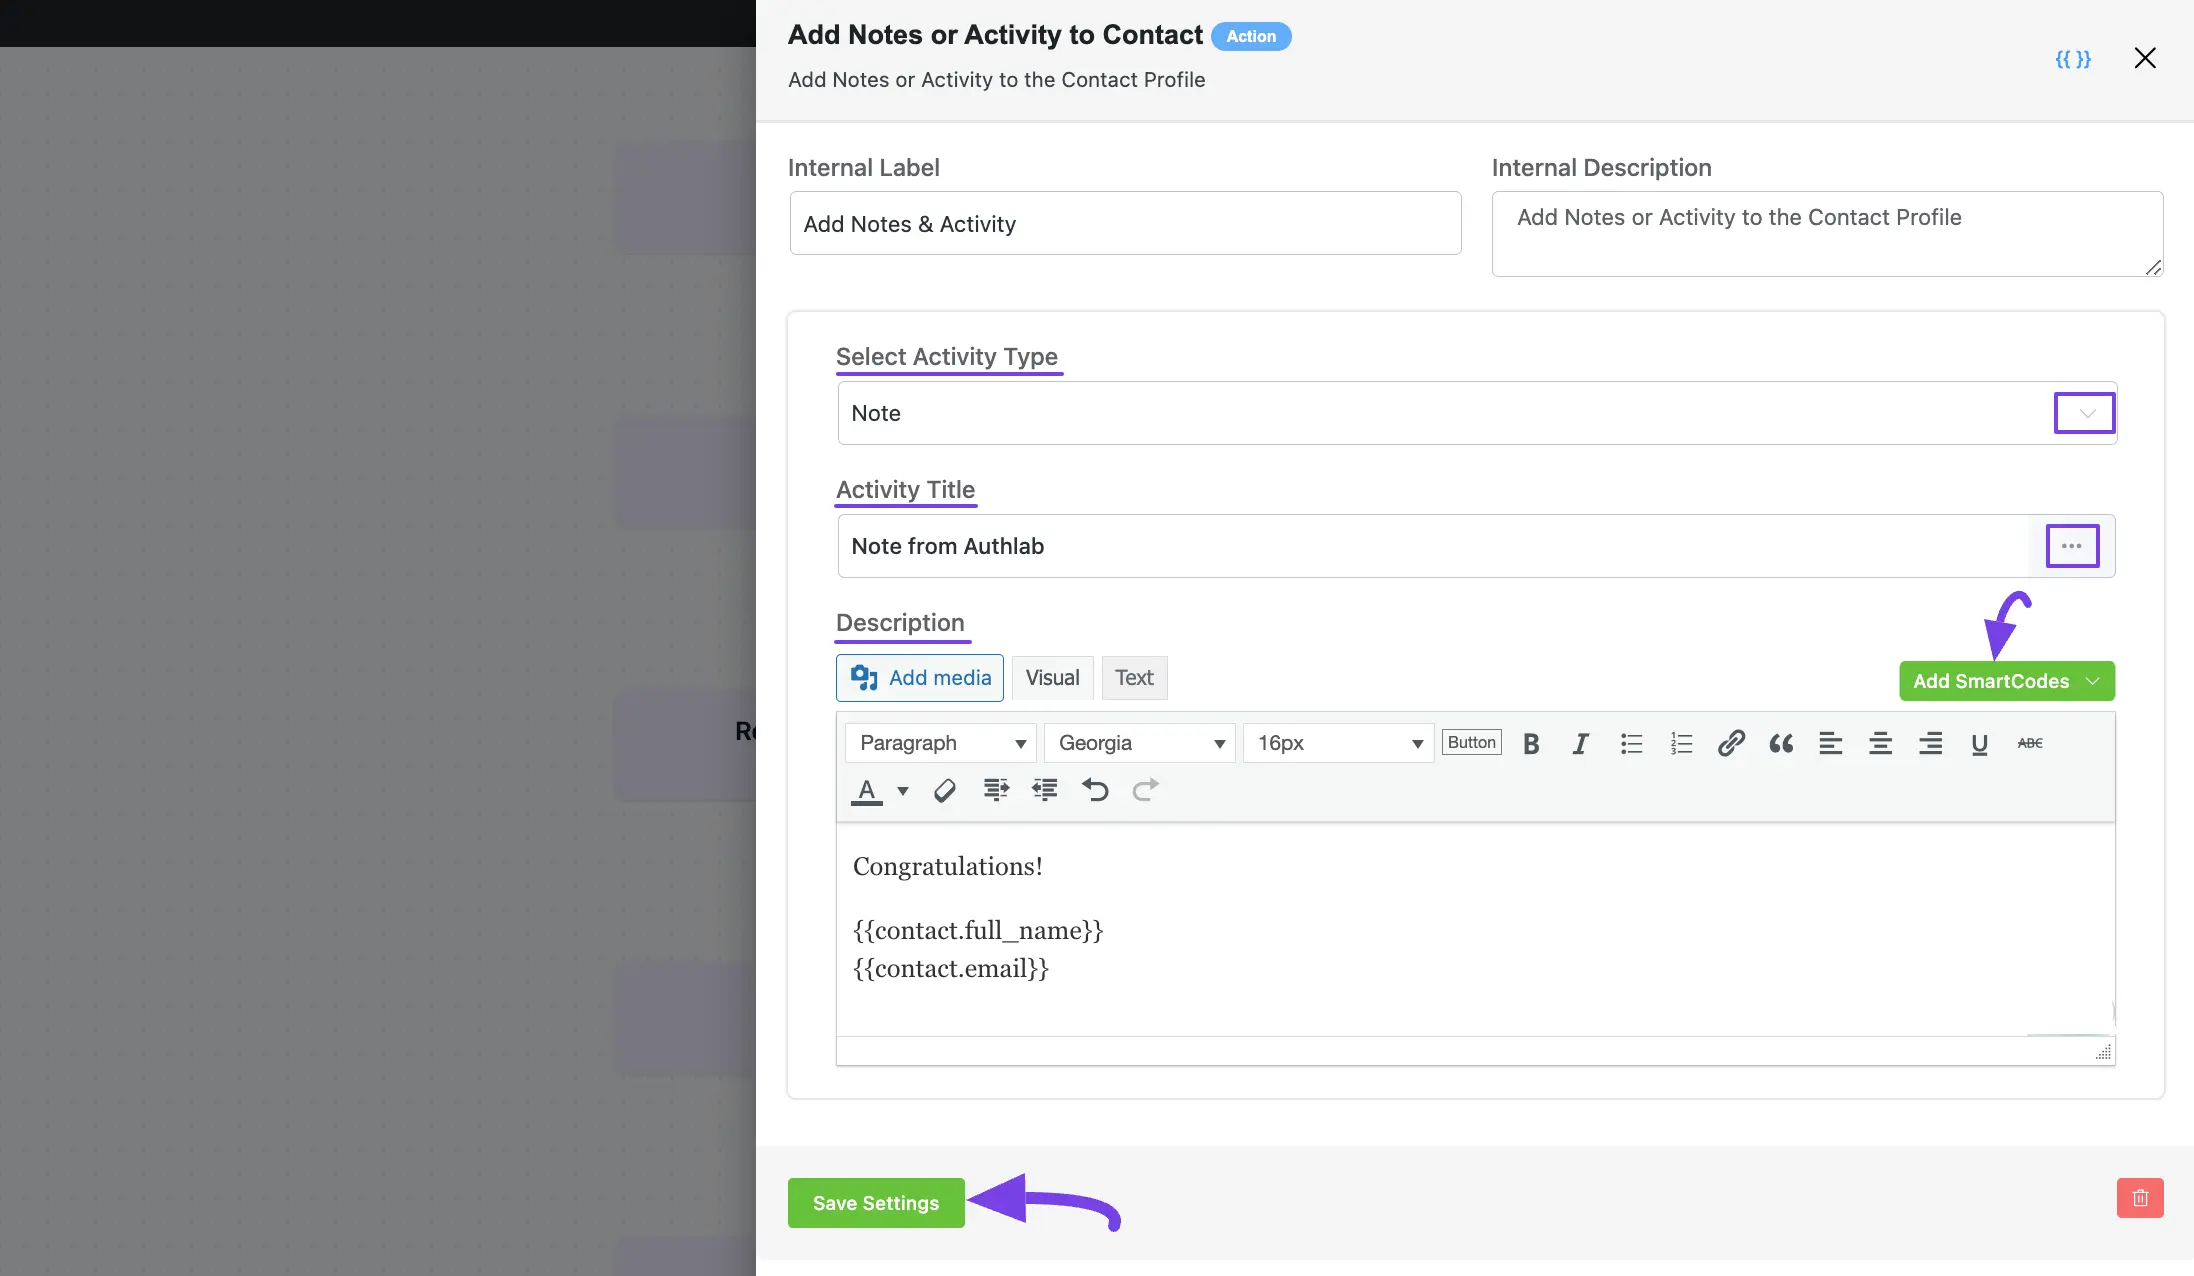
Task: Click the Blockquote icon
Action: point(1779,743)
